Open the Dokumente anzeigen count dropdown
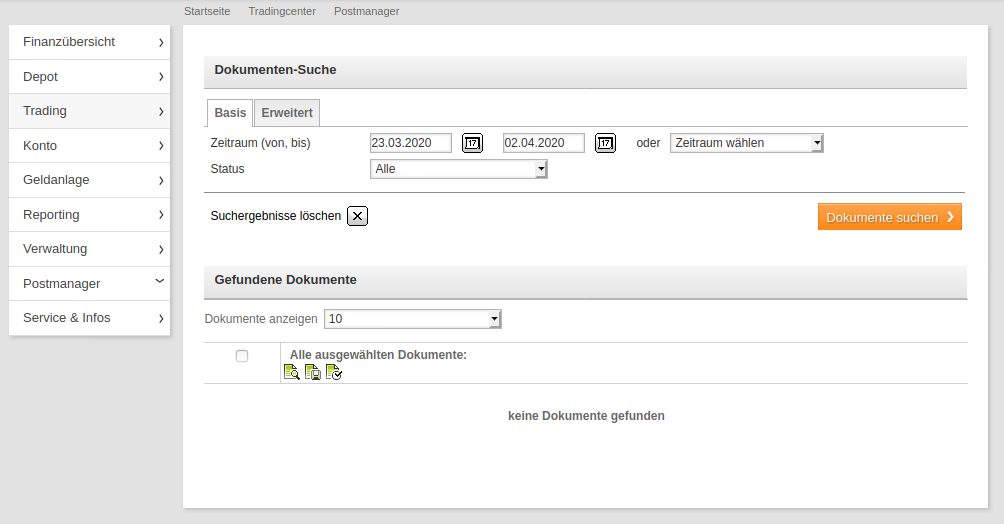The image size is (1004, 524). tap(413, 319)
